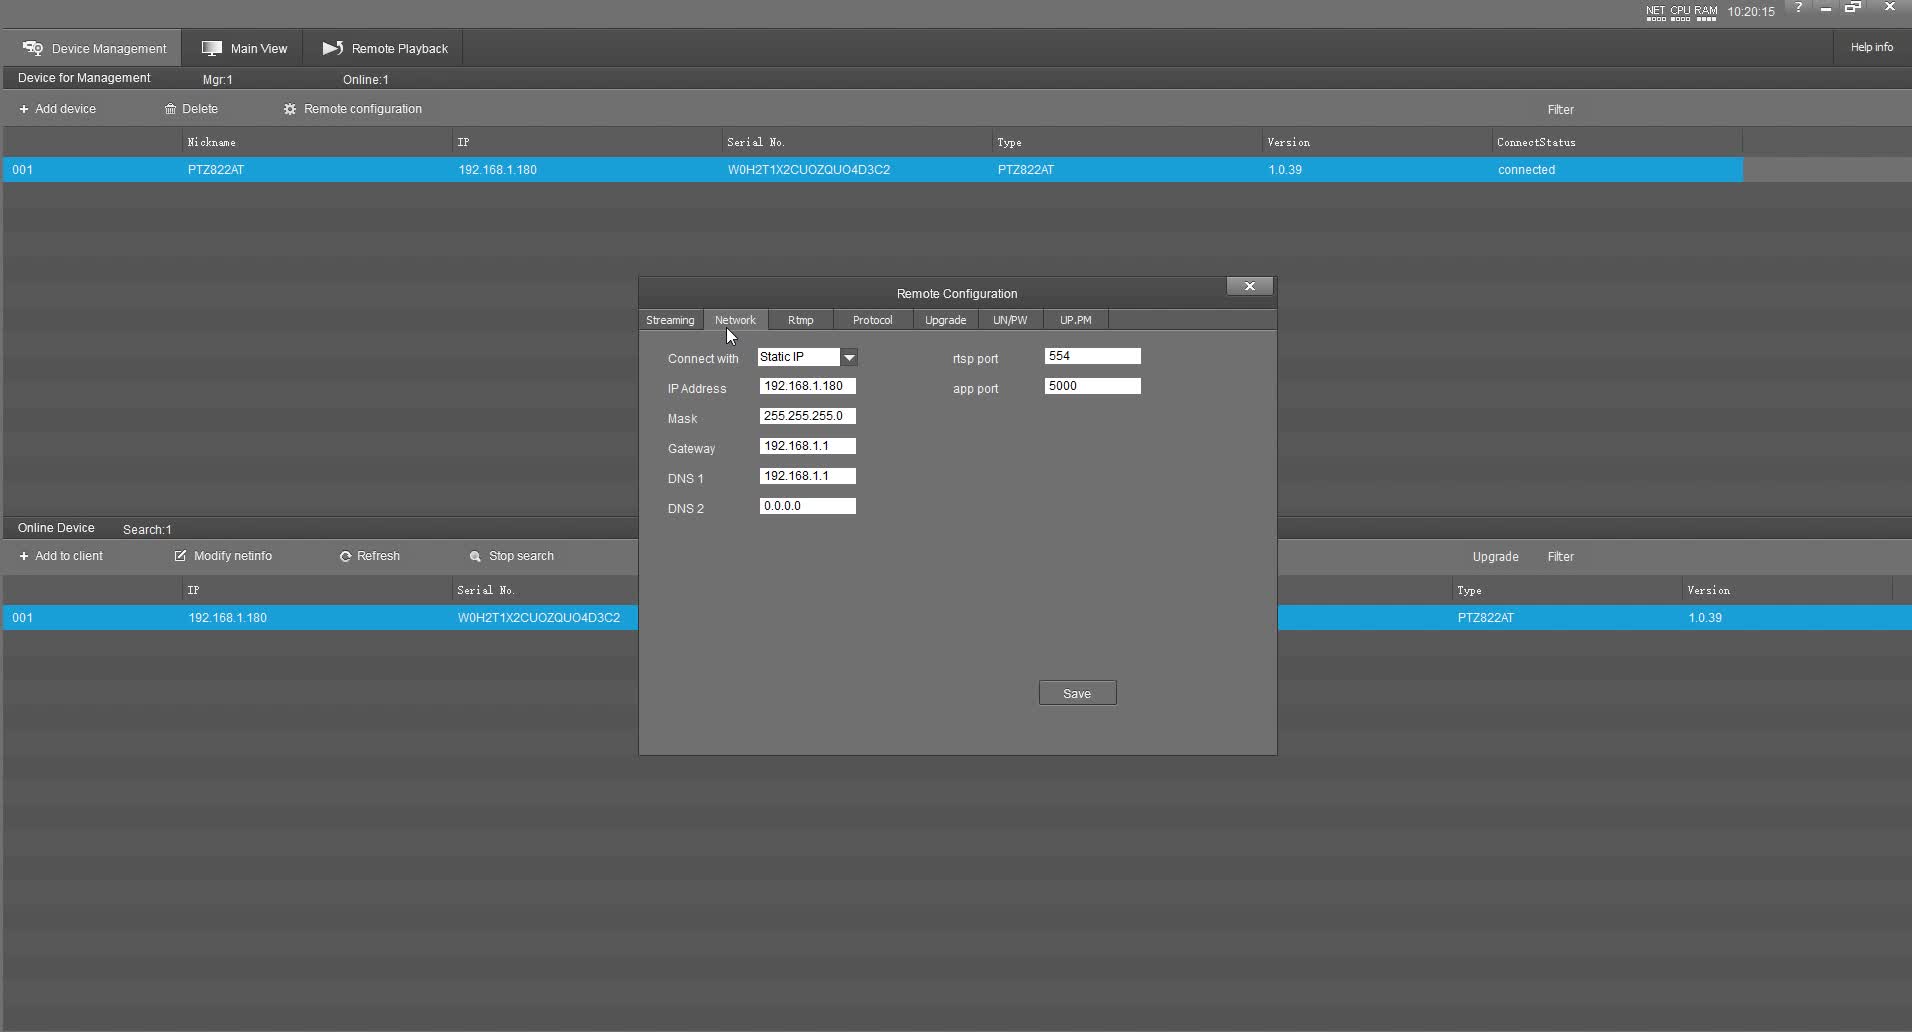
Task: Click the Remote Playback icon
Action: click(333, 48)
